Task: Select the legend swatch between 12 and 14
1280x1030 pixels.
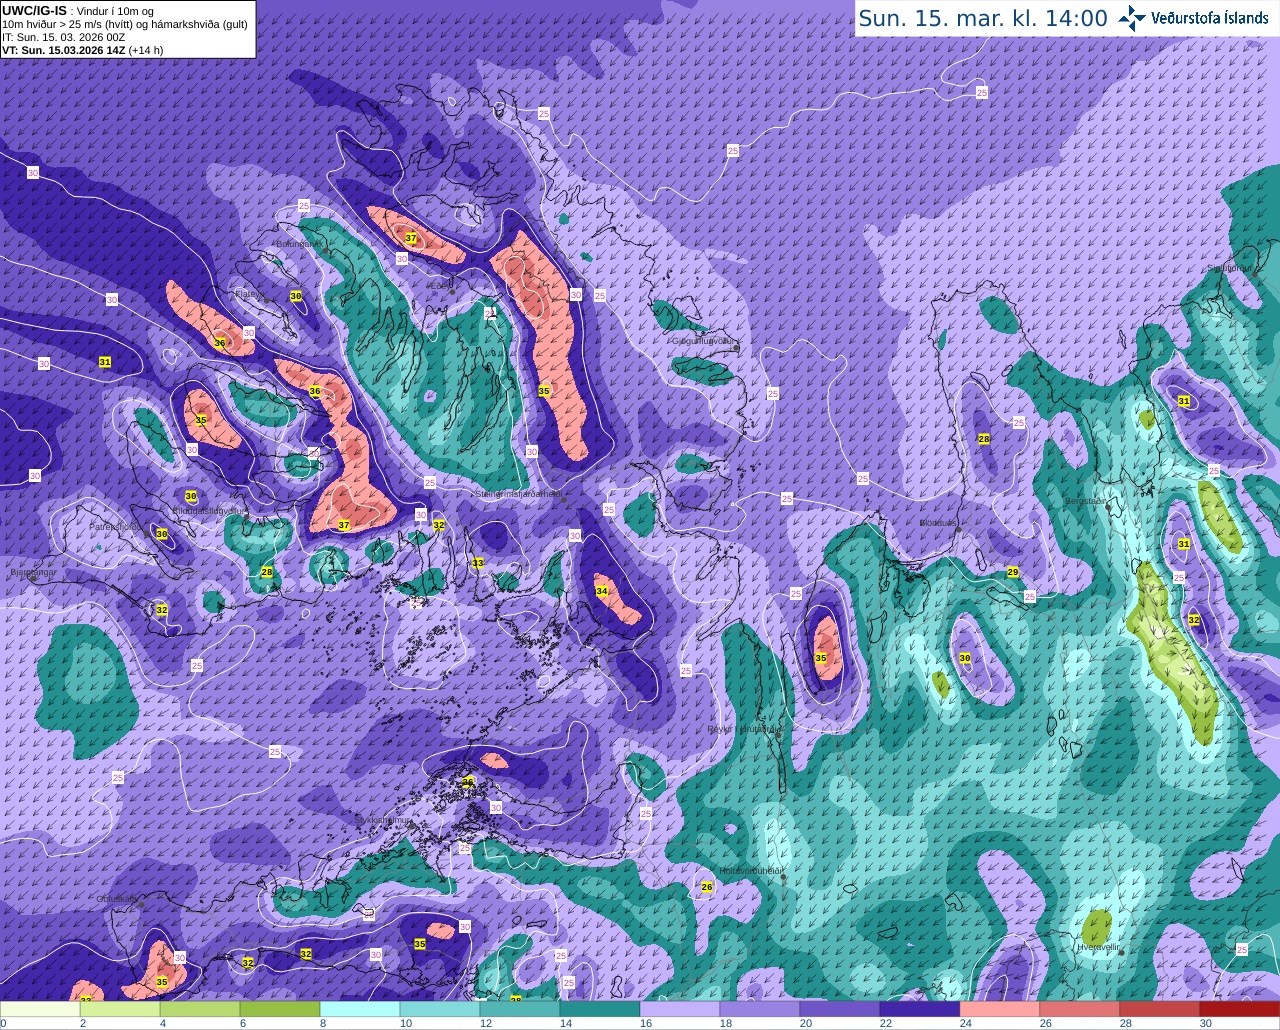Action: (520, 1009)
